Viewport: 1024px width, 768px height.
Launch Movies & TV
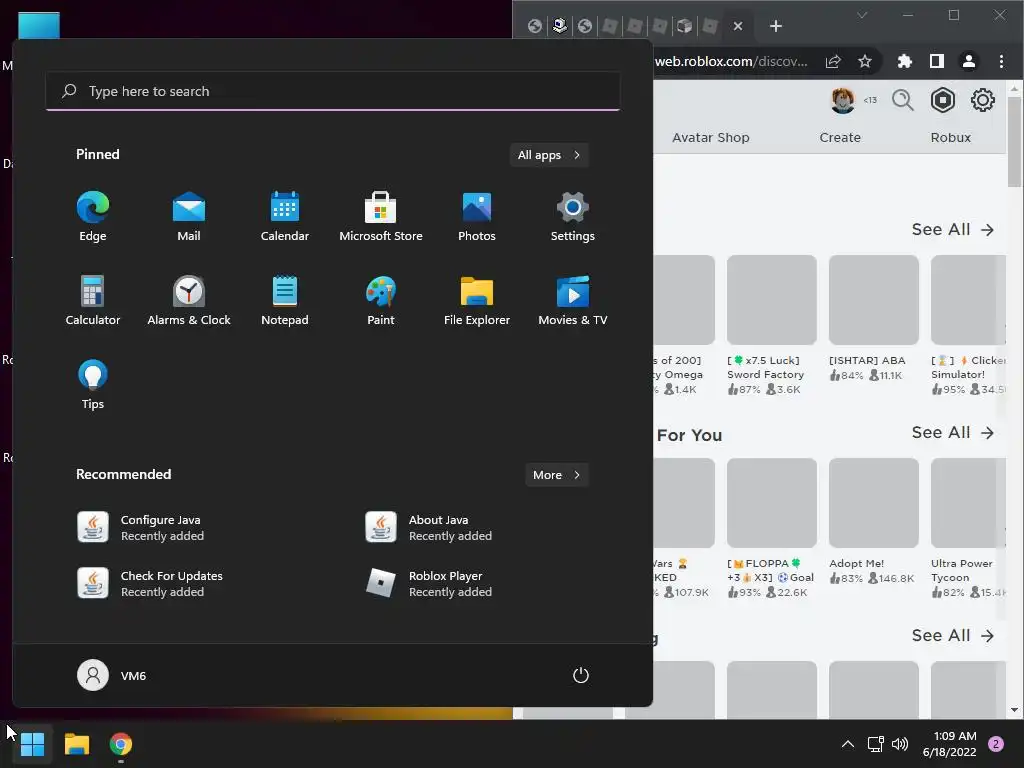[x=573, y=300]
